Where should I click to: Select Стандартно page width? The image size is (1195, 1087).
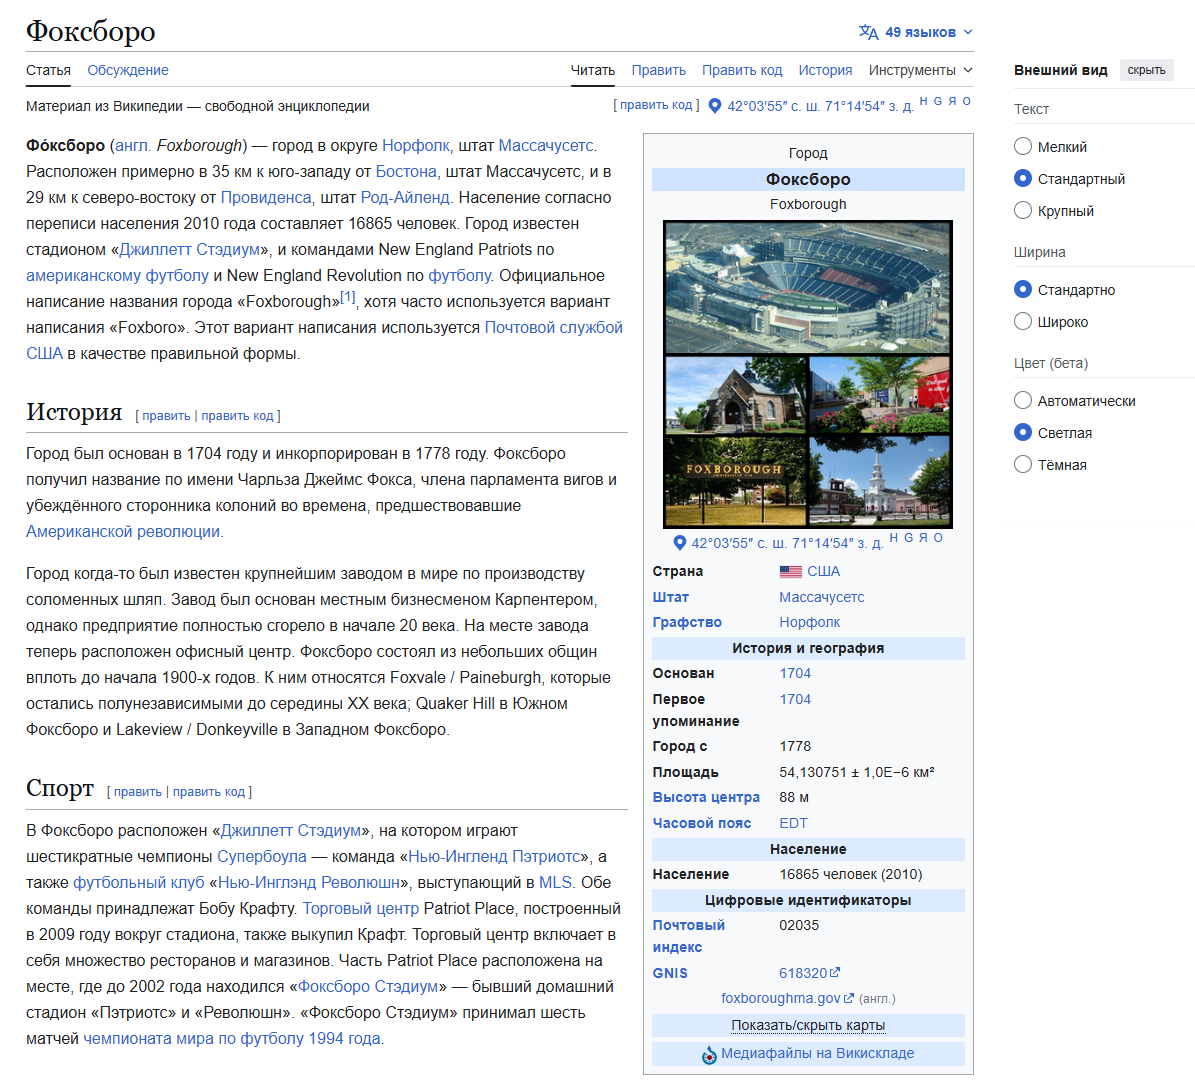(1023, 290)
